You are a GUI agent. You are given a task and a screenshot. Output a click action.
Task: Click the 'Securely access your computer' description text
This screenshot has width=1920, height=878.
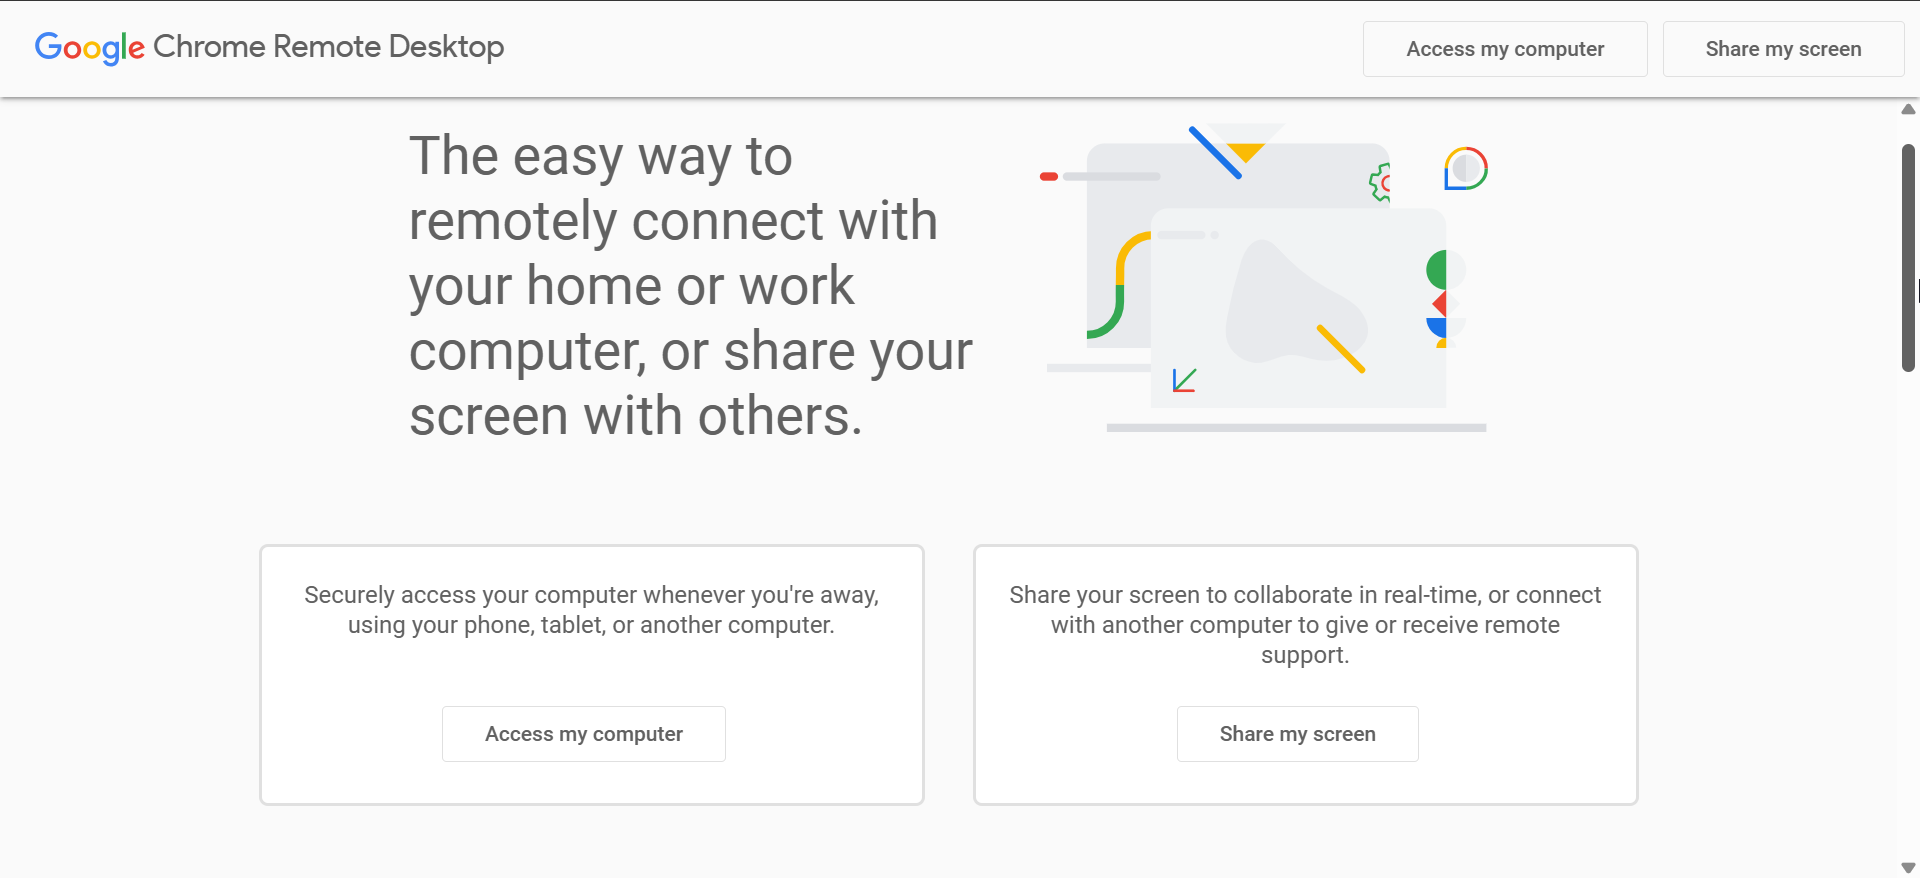click(592, 610)
